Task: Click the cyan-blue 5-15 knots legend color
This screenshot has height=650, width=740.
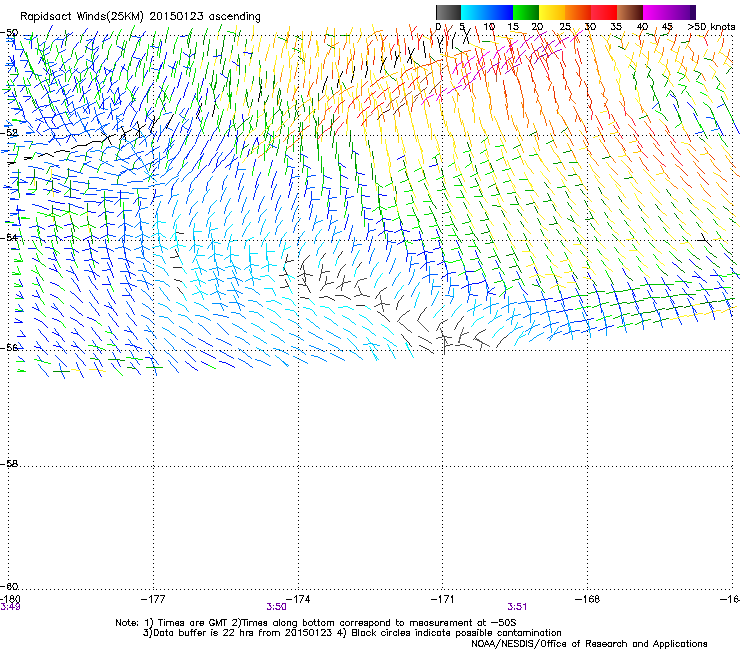Action: pyautogui.click(x=487, y=12)
